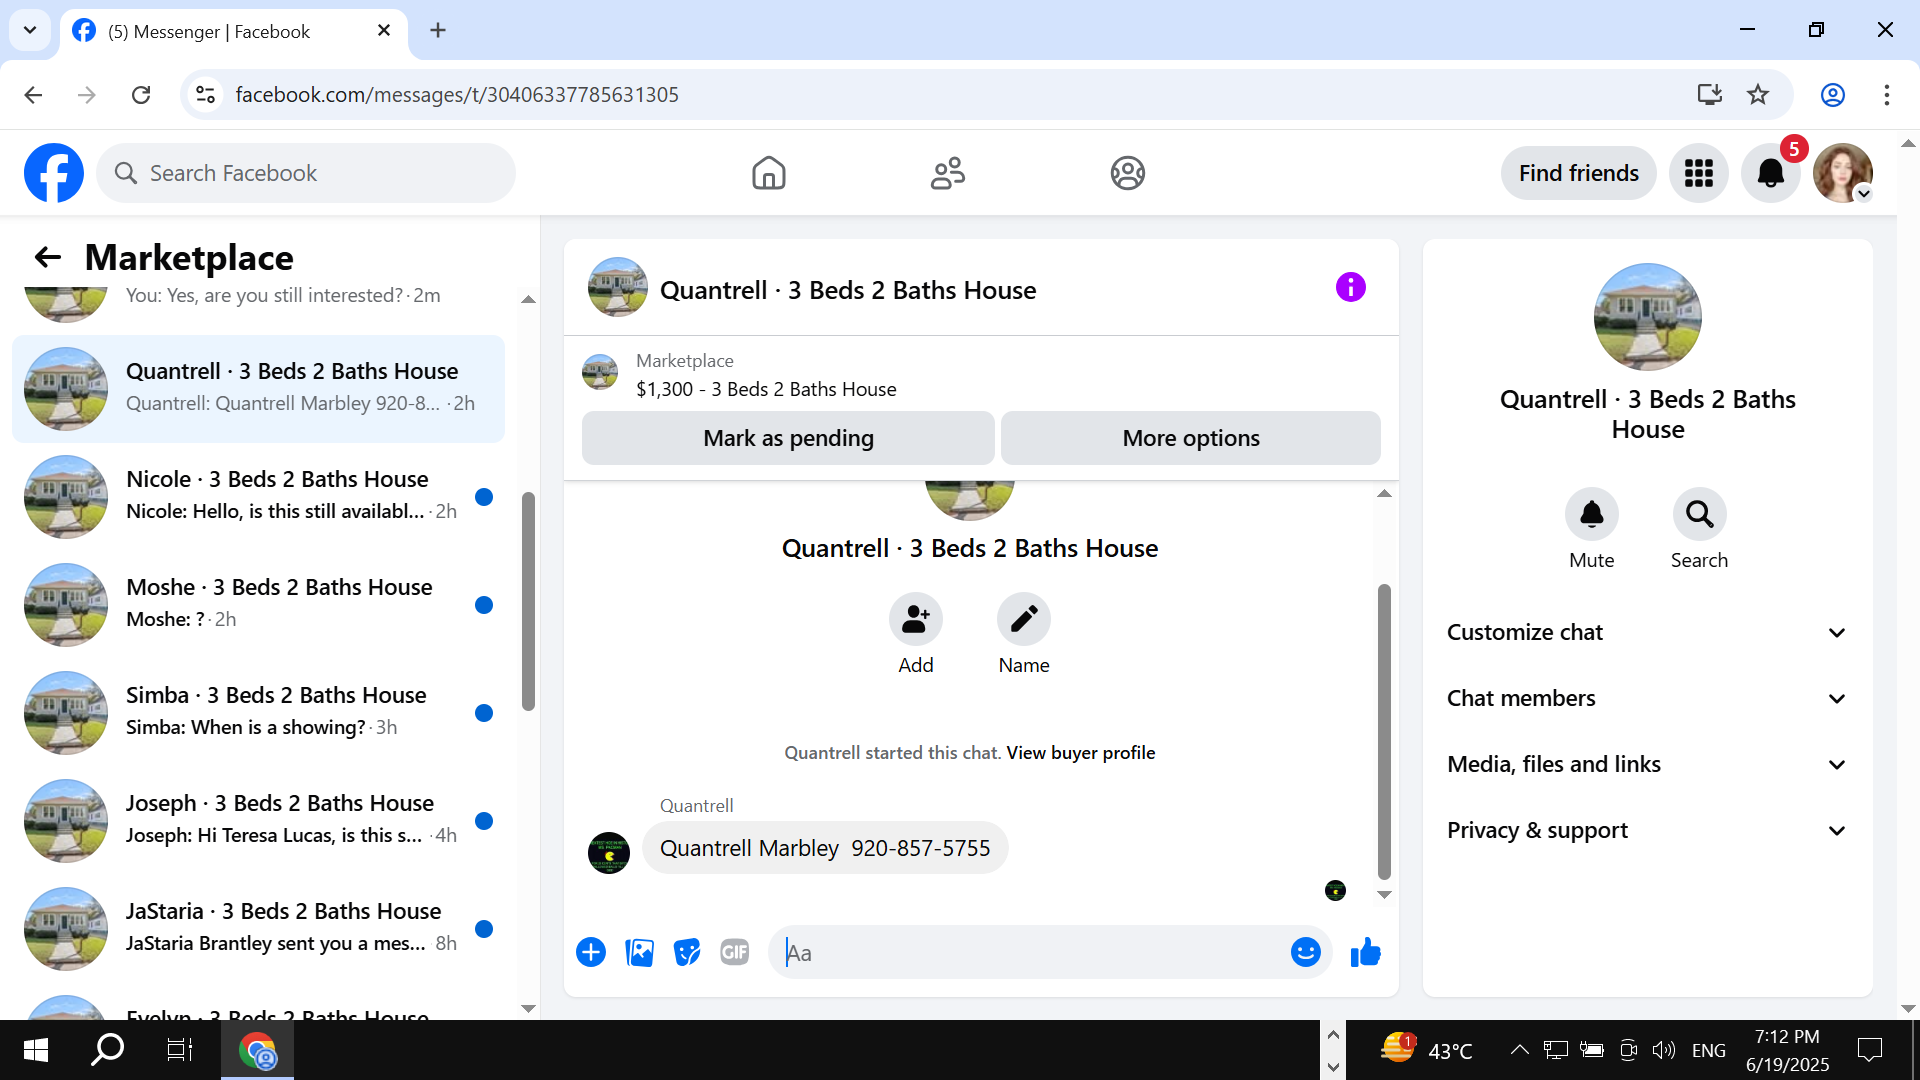Open the Chrome profile icon
The height and width of the screenshot is (1080, 1920).
[x=1832, y=94]
